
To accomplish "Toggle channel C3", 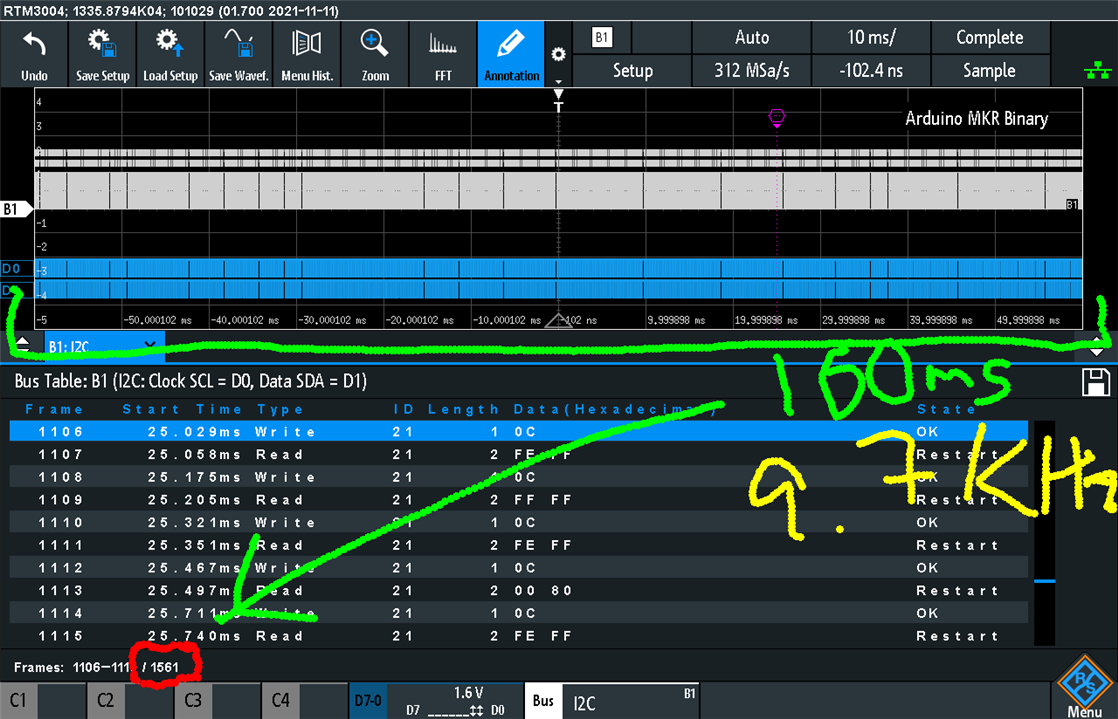I will point(217,700).
